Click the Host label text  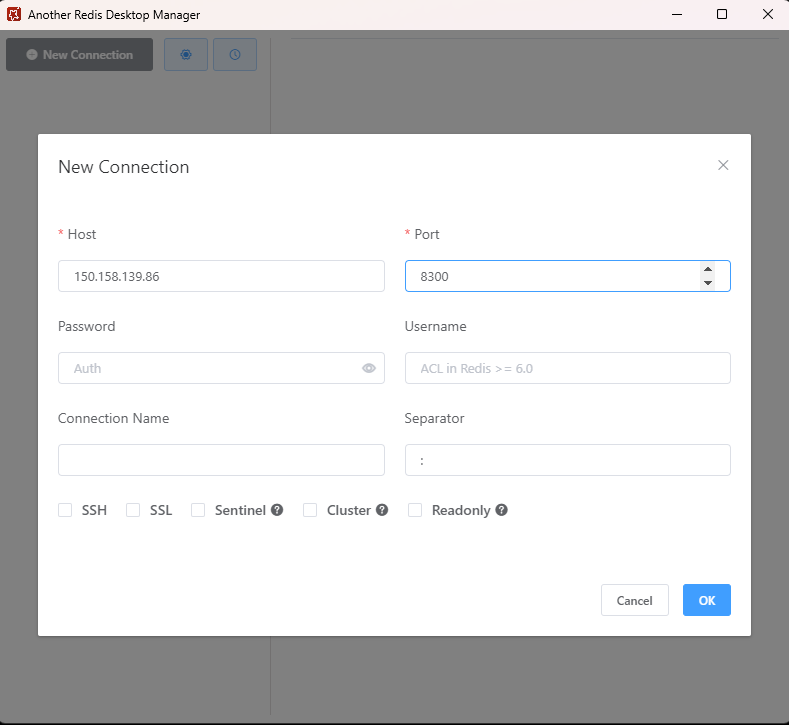[x=82, y=234]
